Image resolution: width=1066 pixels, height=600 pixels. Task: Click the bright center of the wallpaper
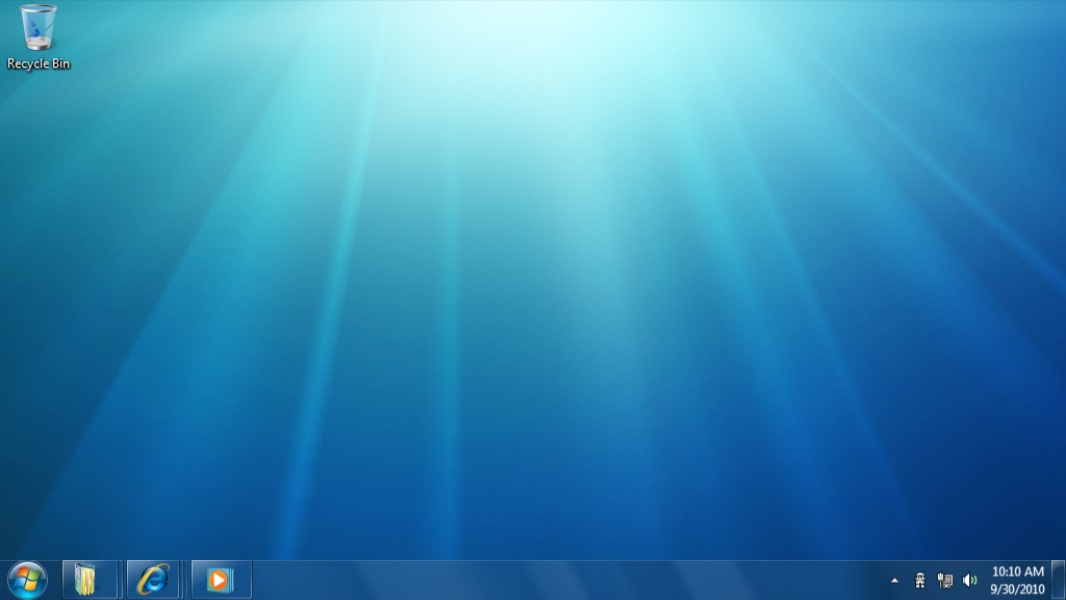tap(530, 60)
